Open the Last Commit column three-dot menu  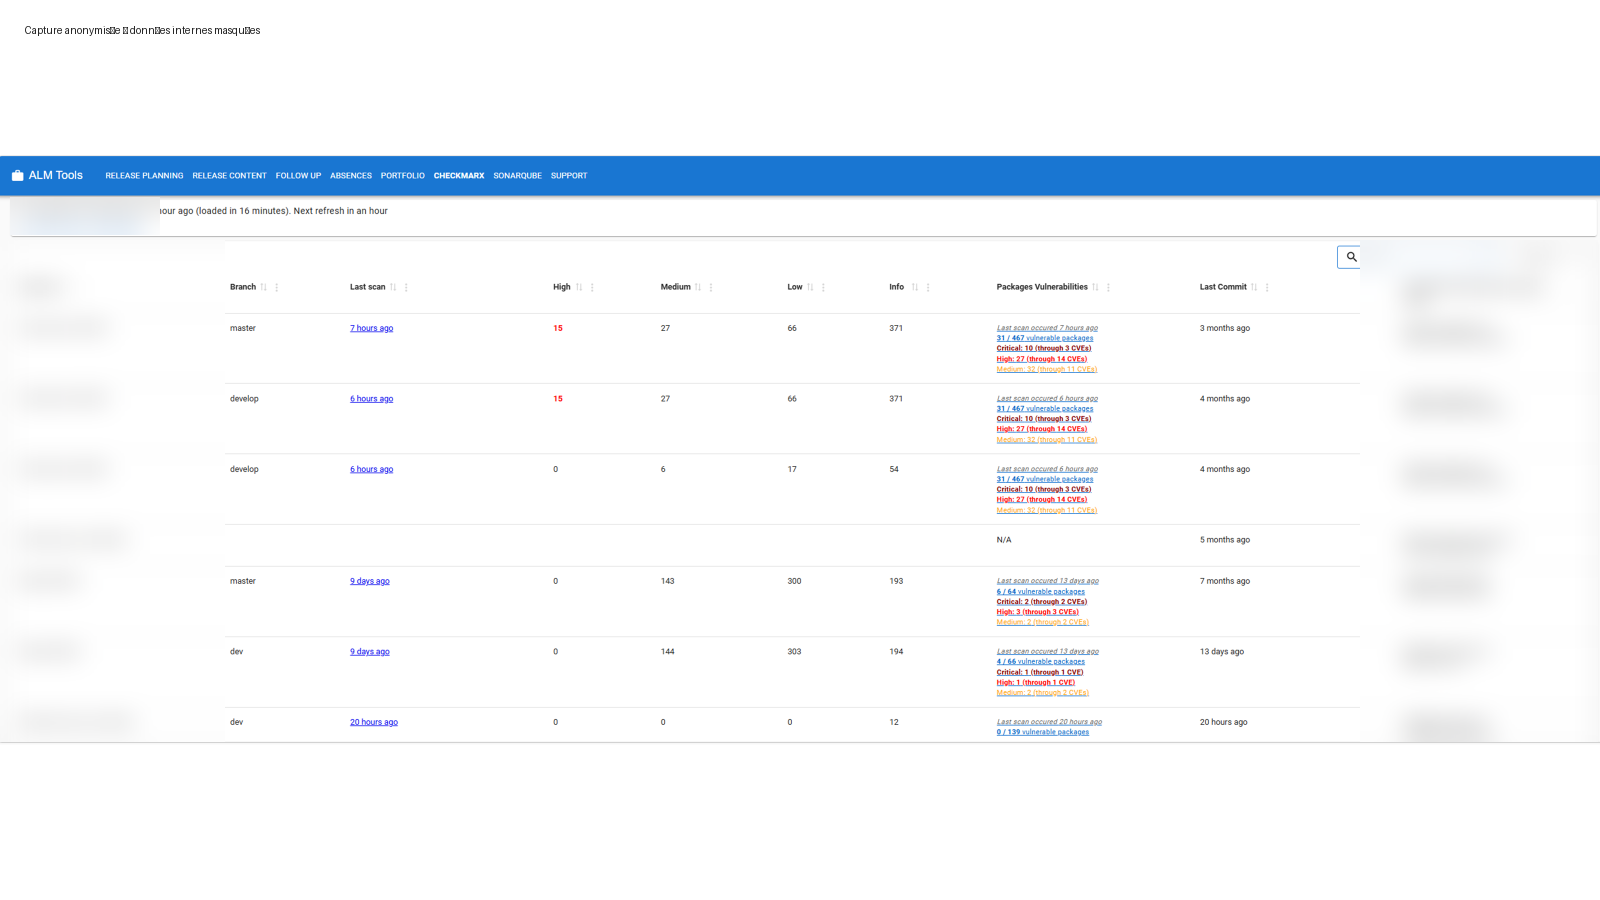pyautogui.click(x=1267, y=287)
